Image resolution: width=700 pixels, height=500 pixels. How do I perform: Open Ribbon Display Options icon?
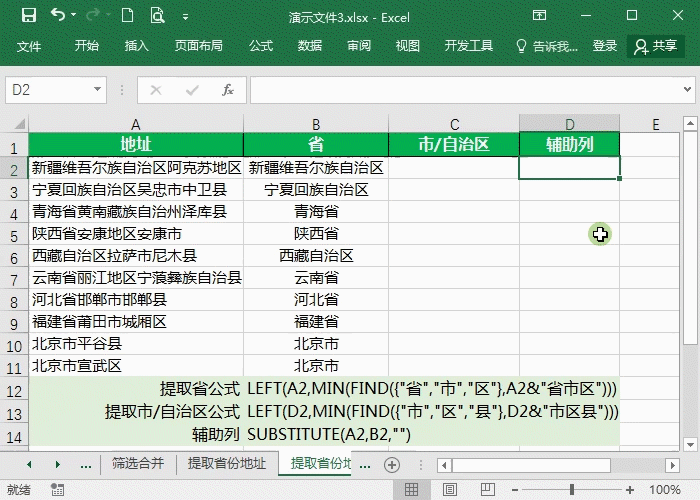pos(539,16)
